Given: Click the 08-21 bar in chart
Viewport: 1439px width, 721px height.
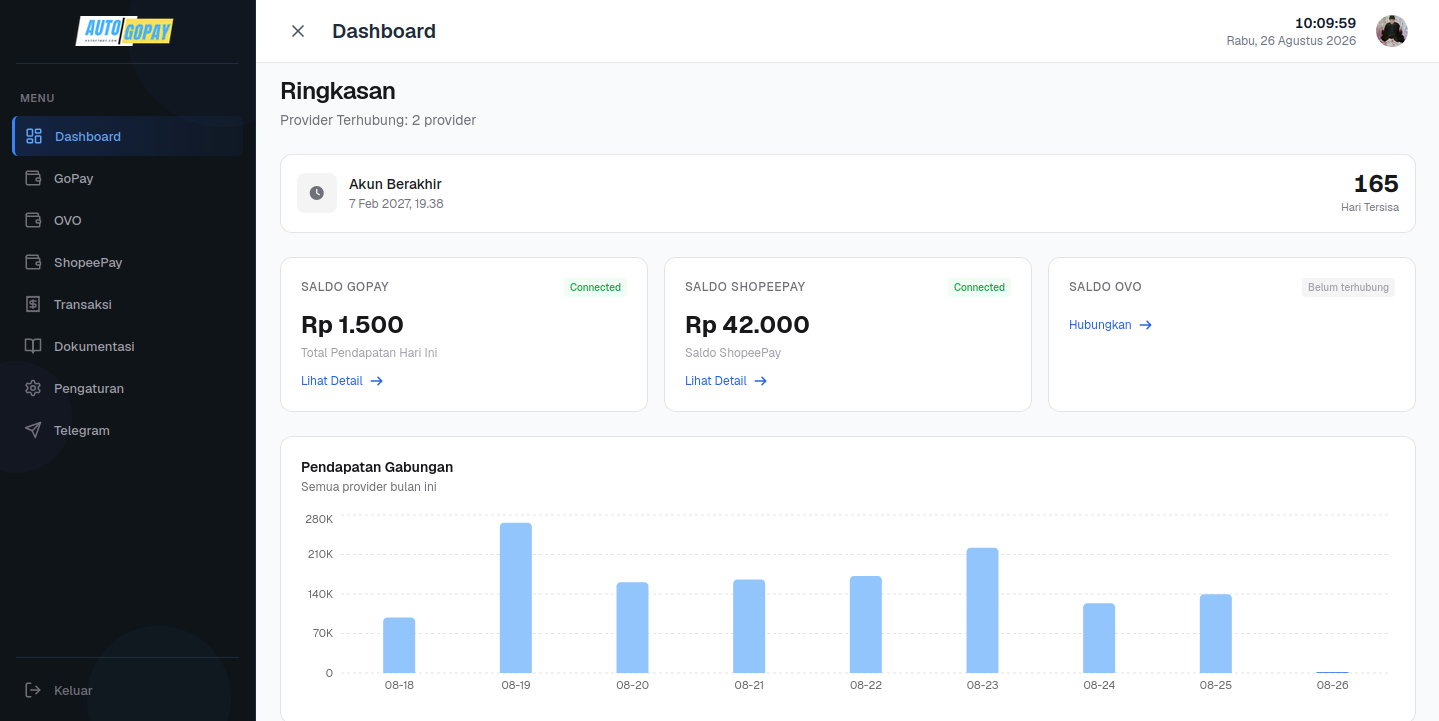Looking at the screenshot, I should tap(749, 626).
